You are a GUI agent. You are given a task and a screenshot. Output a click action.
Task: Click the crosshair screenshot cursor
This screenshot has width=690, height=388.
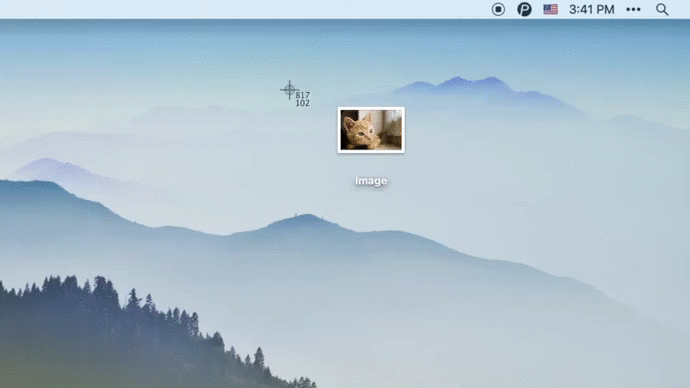(x=289, y=90)
